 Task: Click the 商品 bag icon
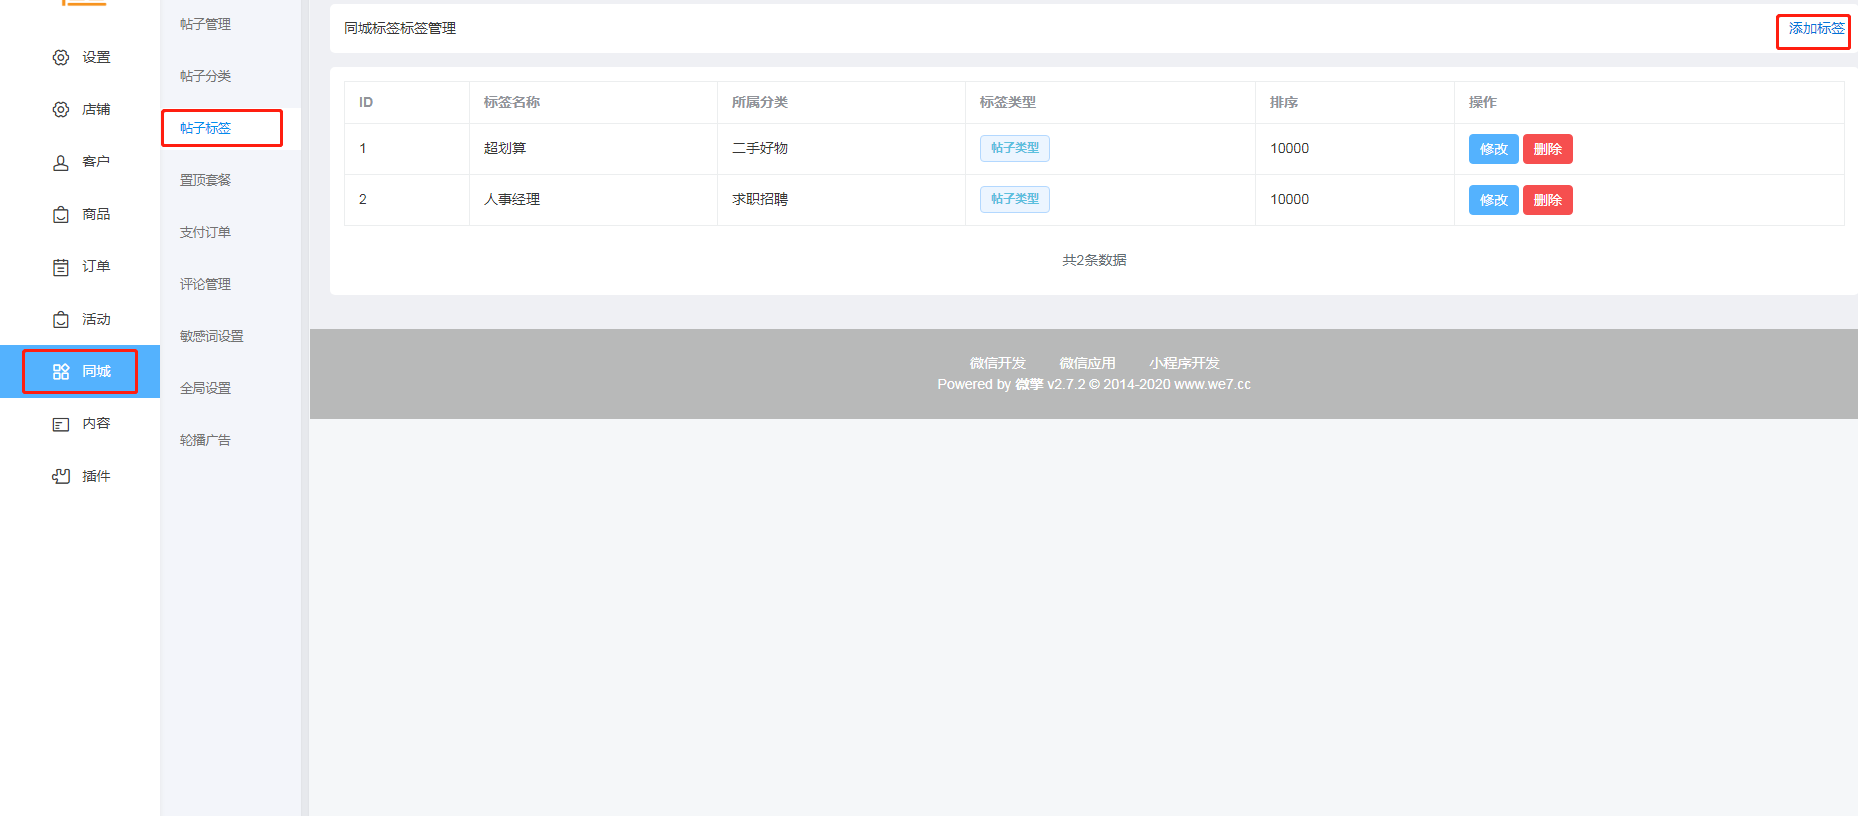tap(61, 215)
